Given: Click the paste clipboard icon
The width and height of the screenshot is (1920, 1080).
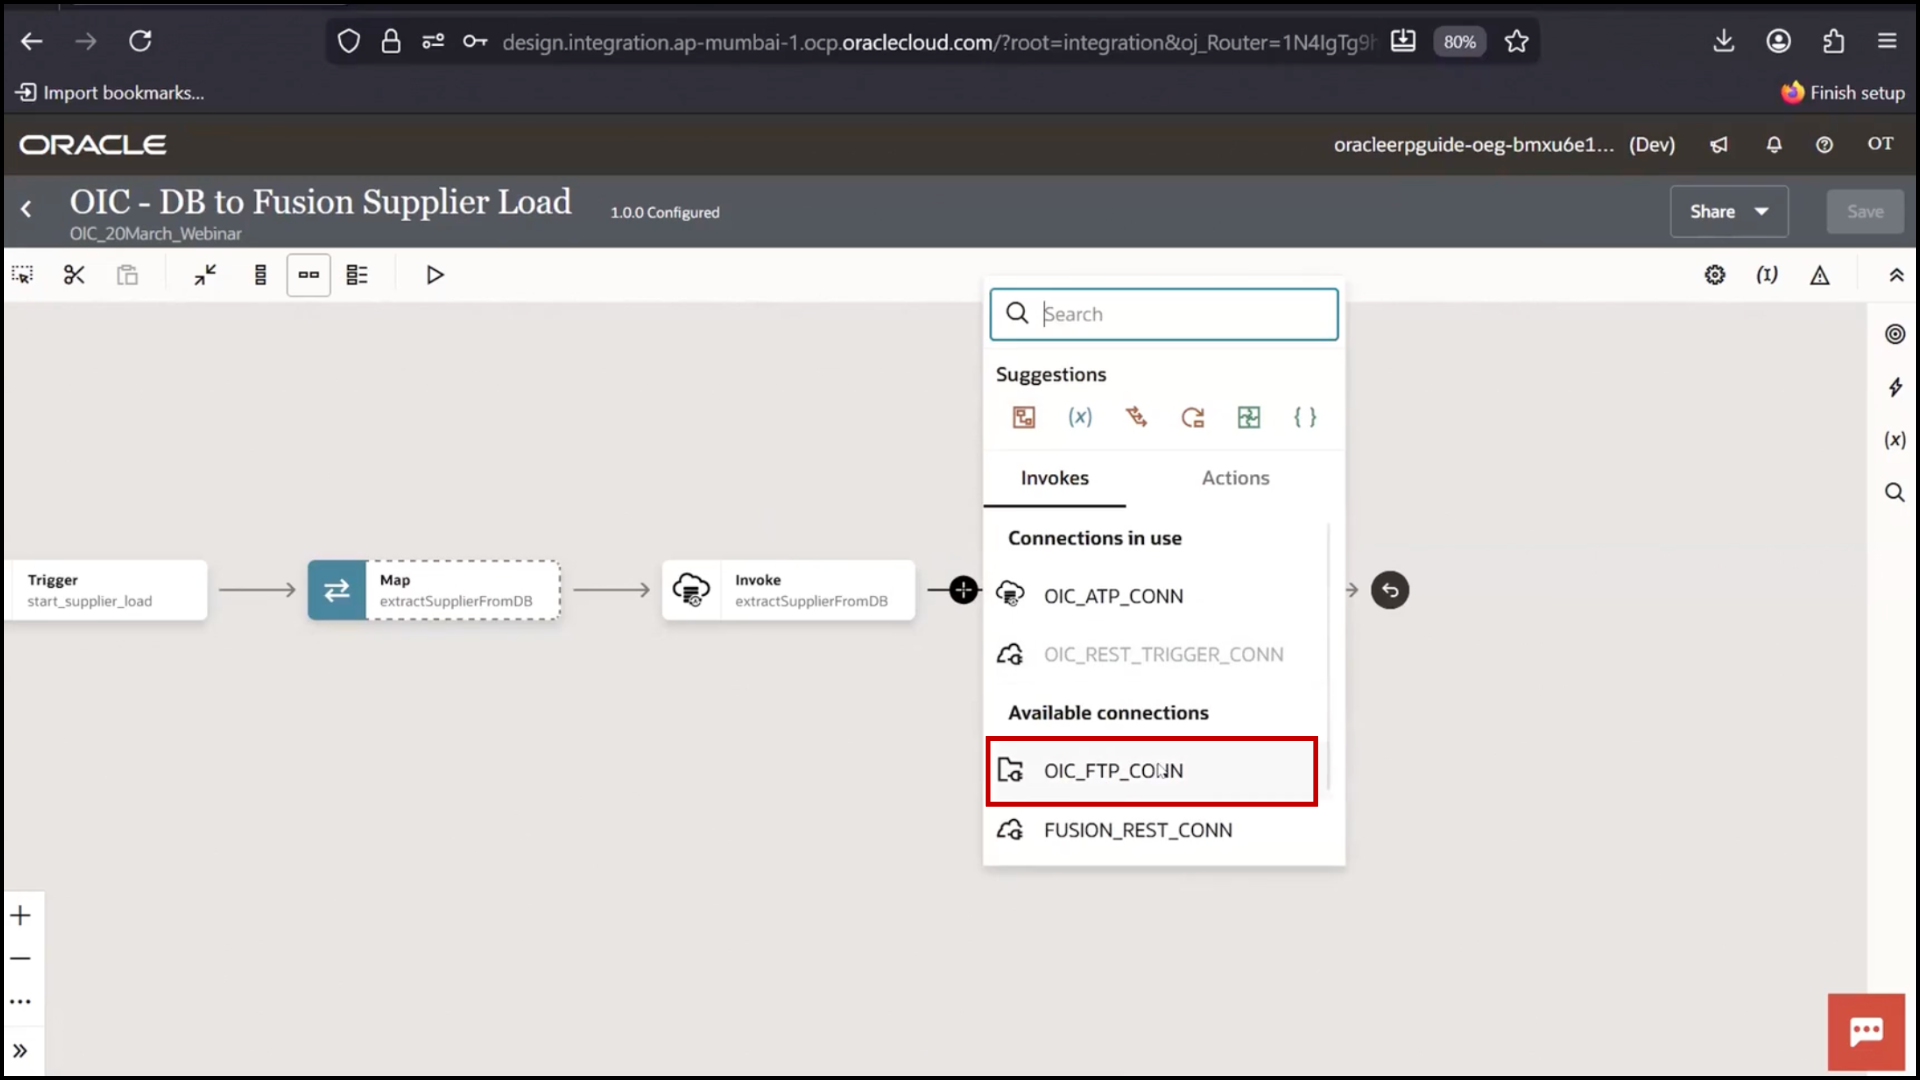Looking at the screenshot, I should pyautogui.click(x=127, y=275).
